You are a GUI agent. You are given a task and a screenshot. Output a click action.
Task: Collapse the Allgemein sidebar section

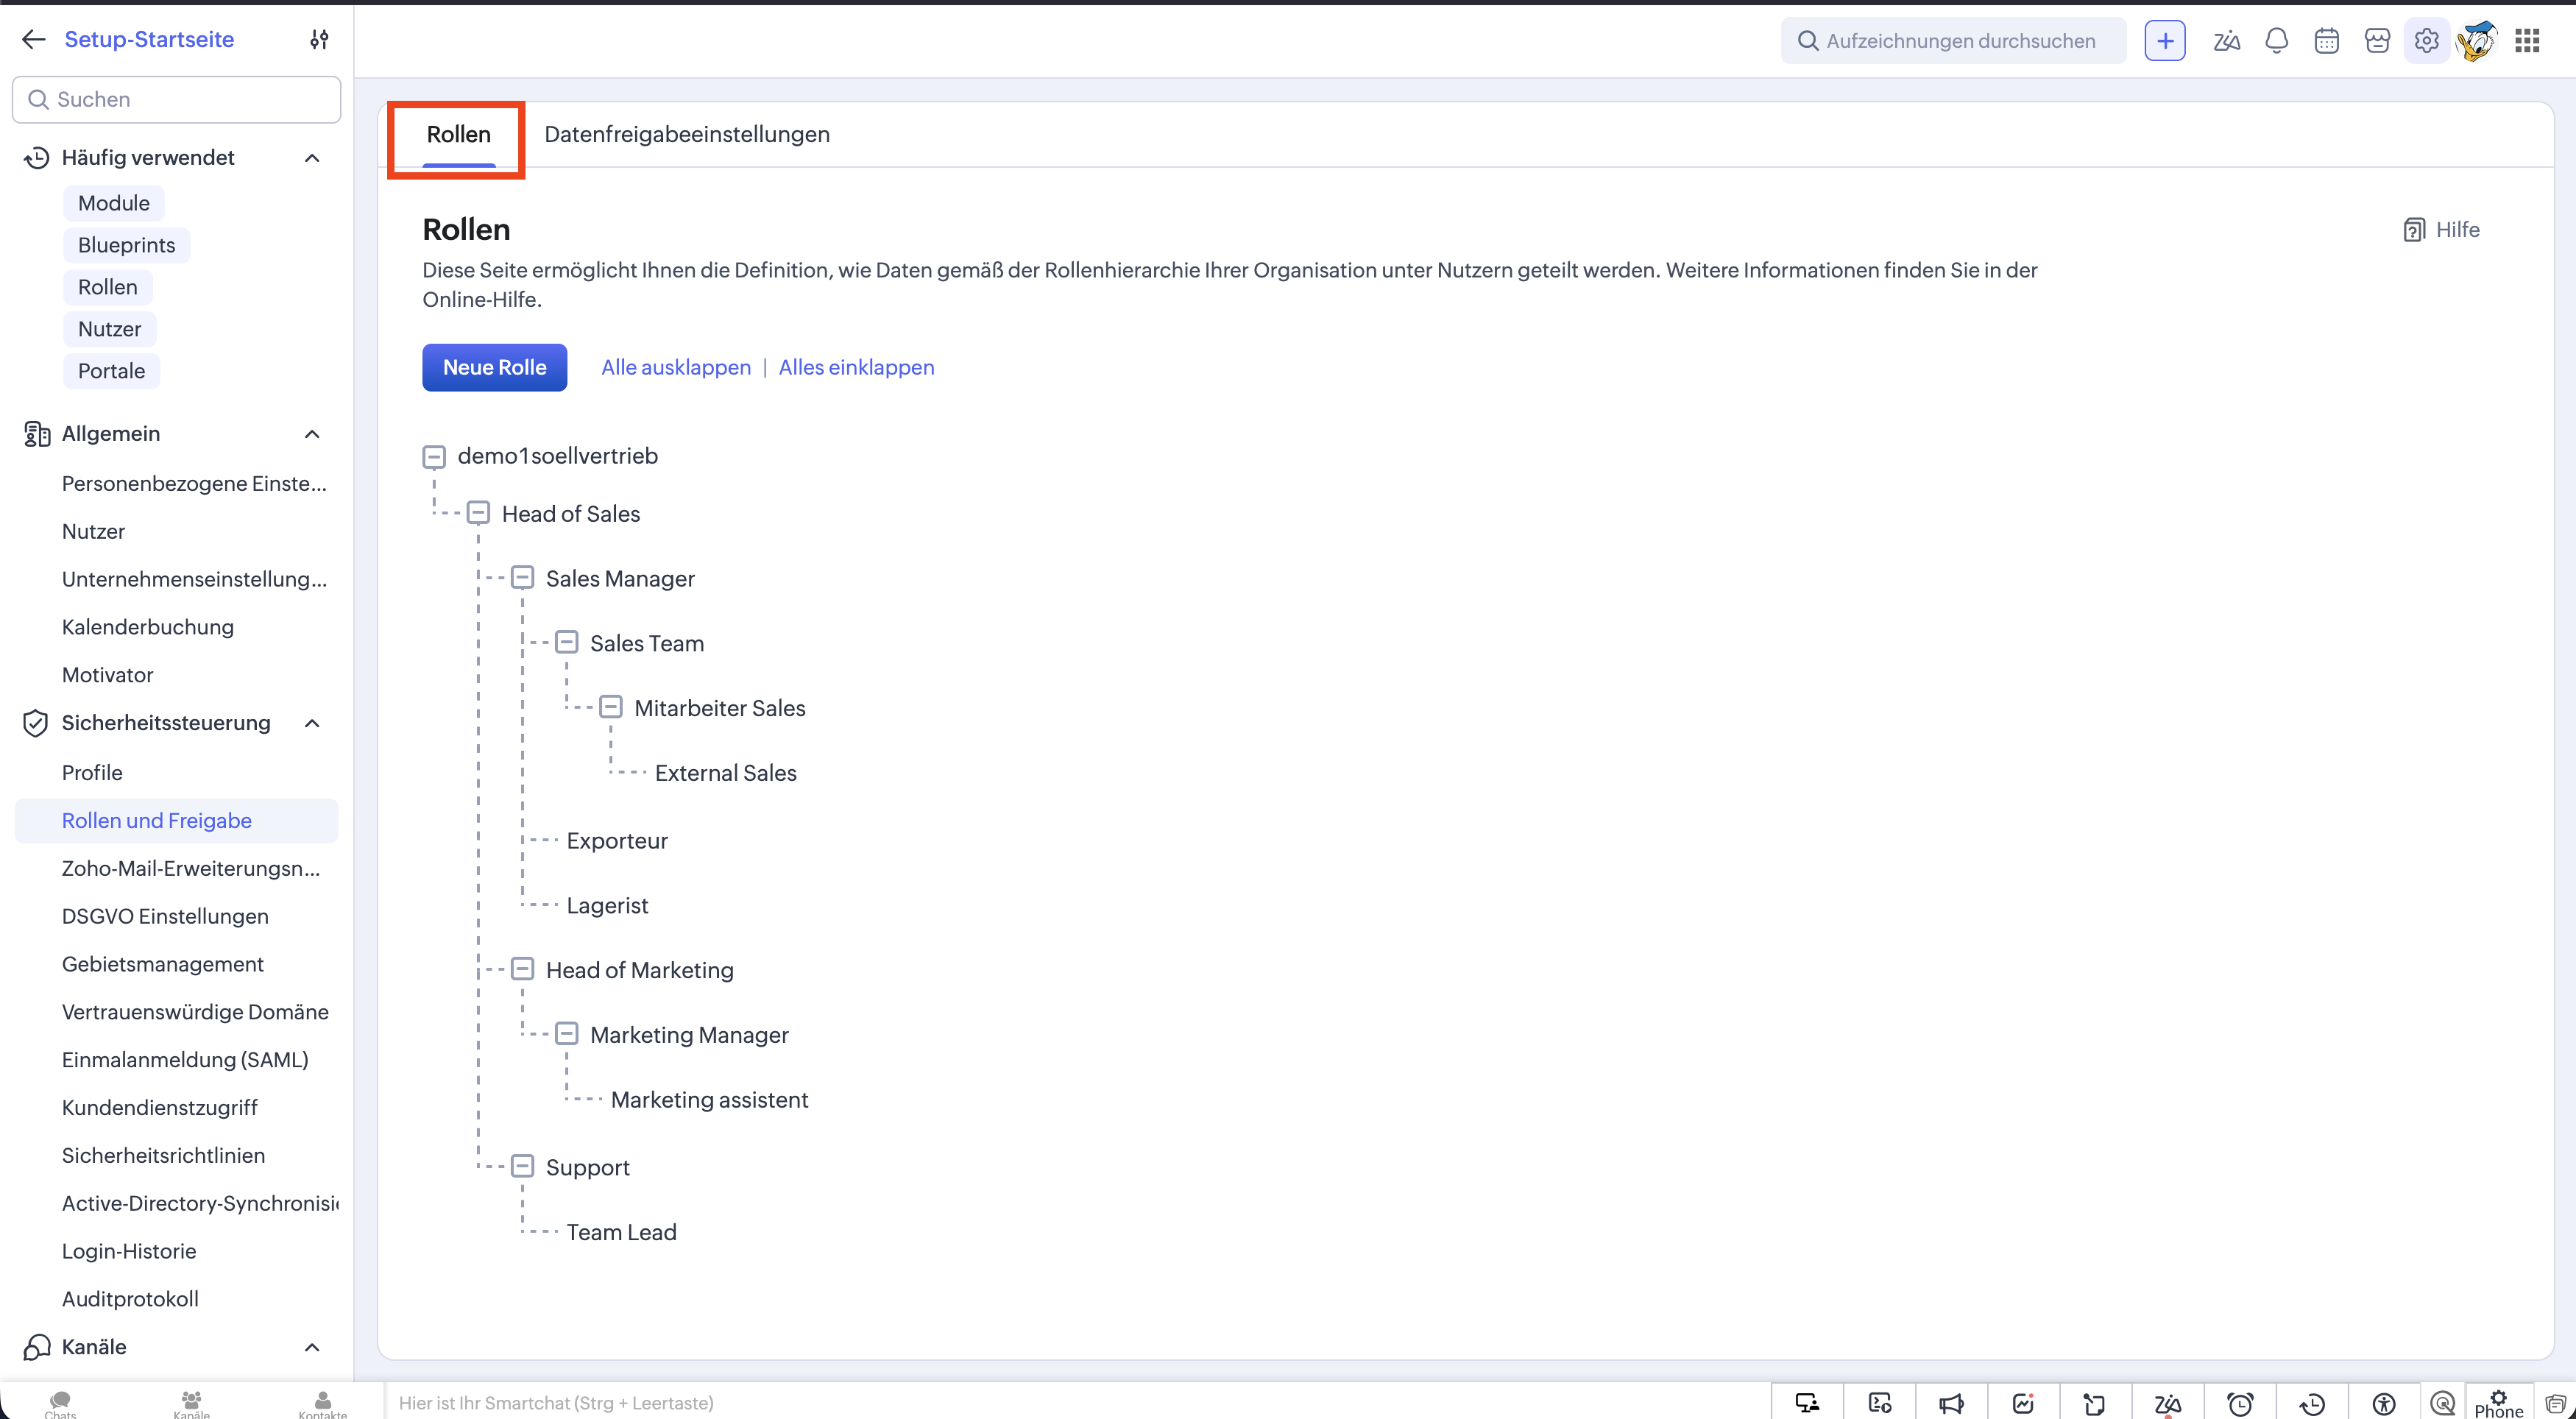312,434
